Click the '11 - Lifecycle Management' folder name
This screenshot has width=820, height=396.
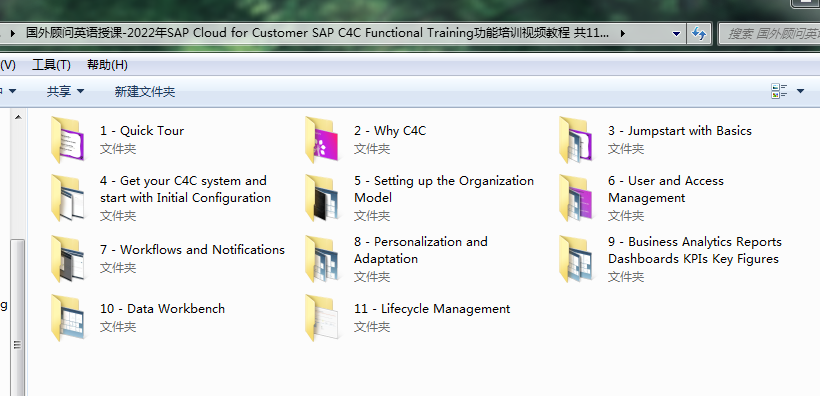pyautogui.click(x=432, y=309)
